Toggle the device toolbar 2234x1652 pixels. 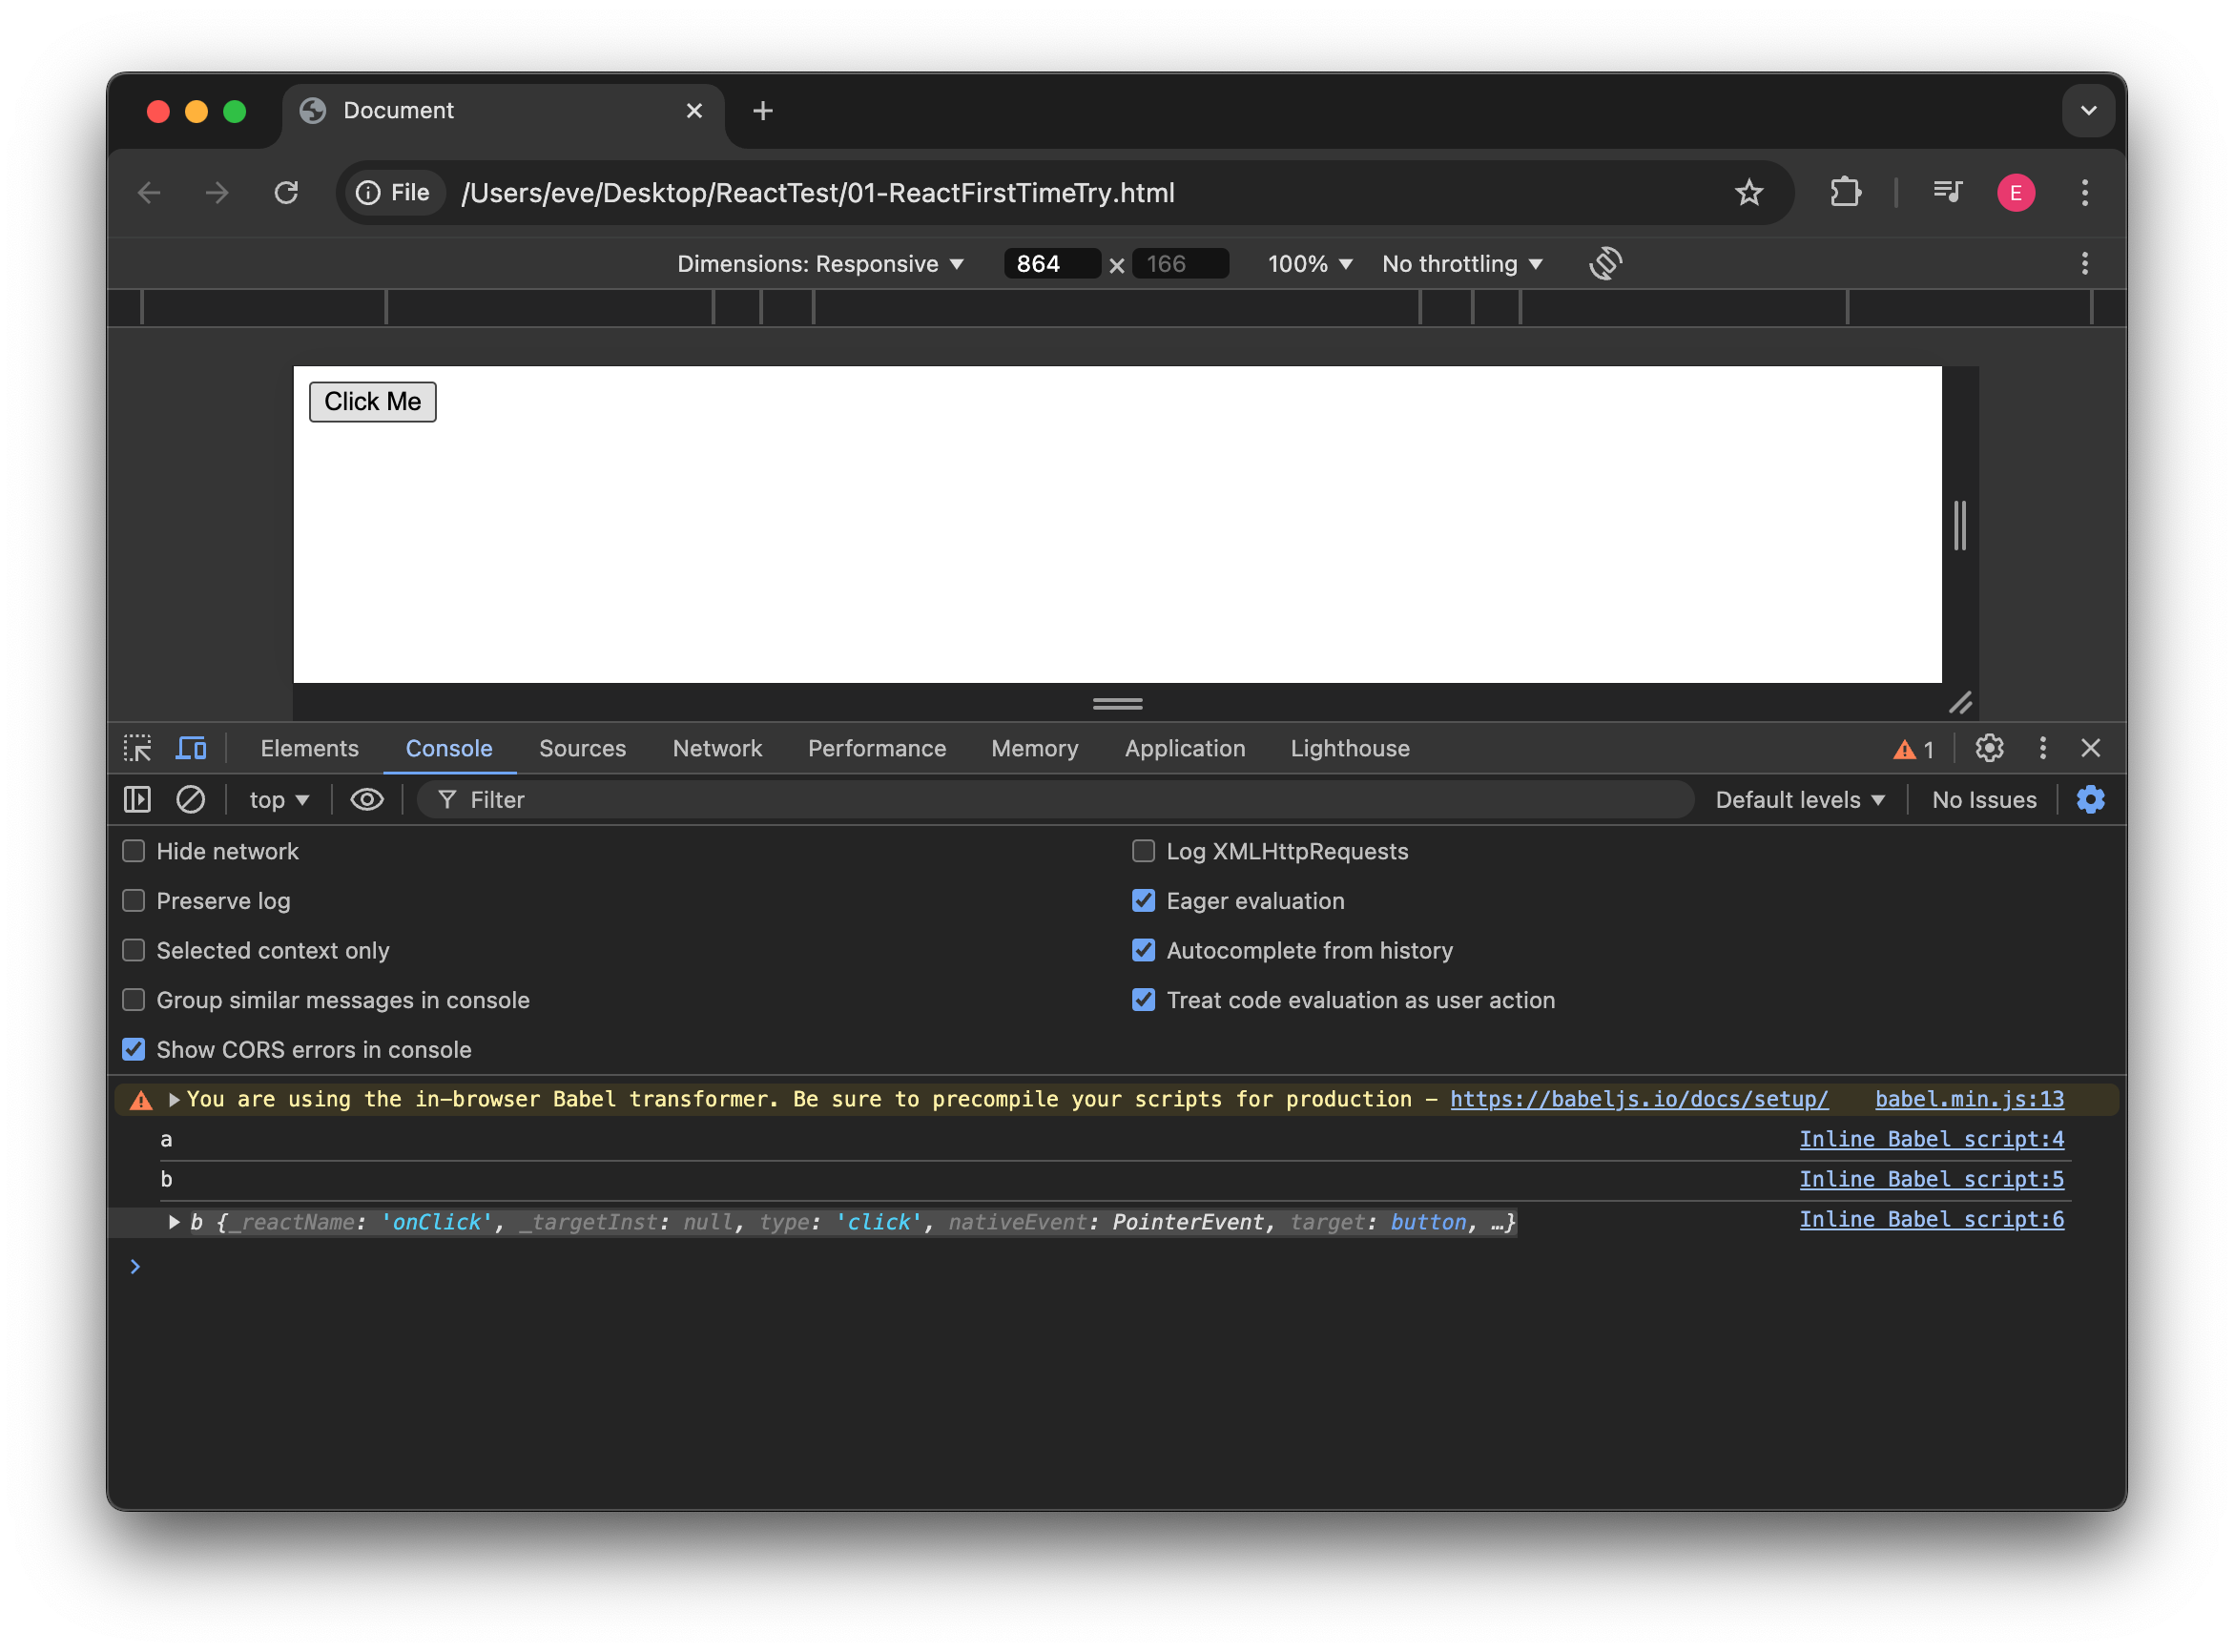(190, 748)
